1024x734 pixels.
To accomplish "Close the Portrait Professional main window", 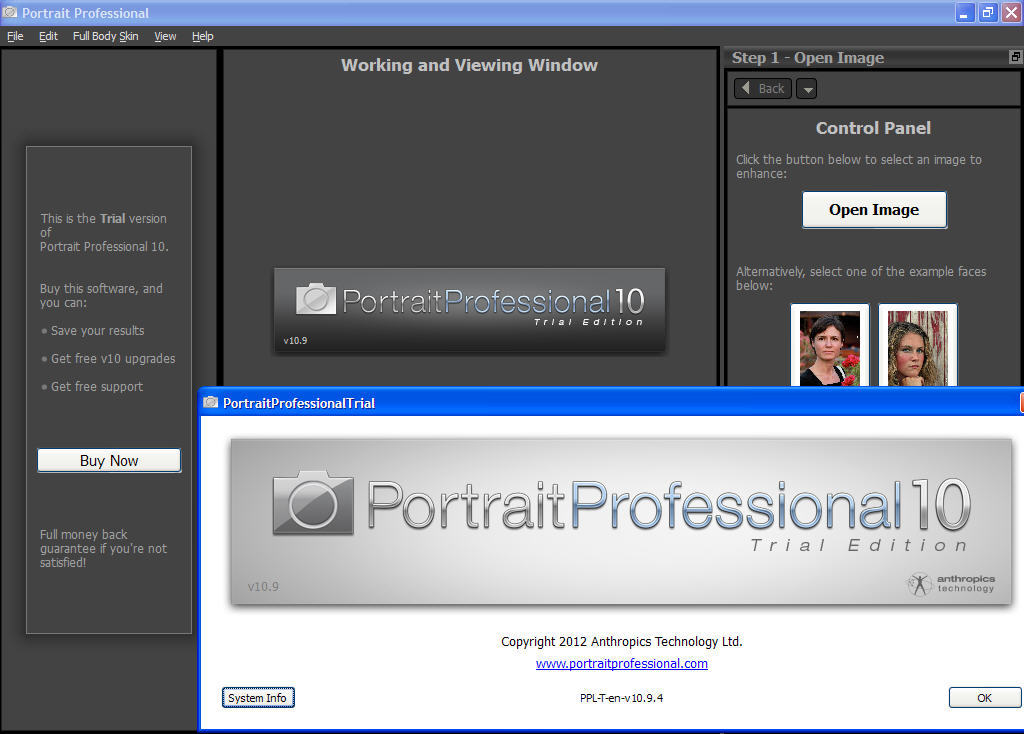I will tap(1012, 12).
